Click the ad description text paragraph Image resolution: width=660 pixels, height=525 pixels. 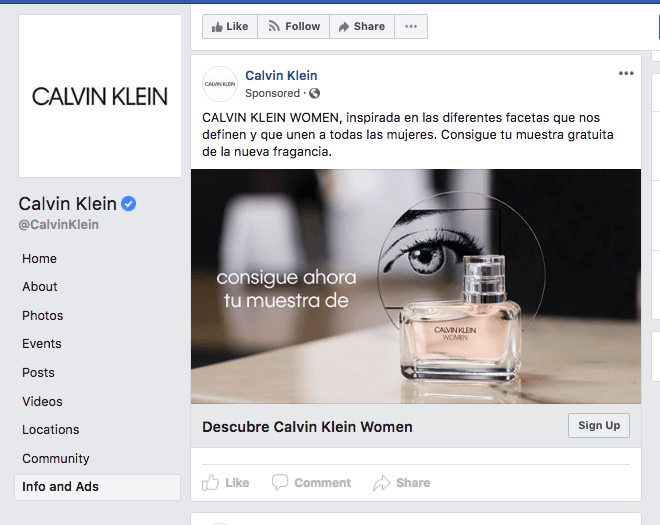(x=407, y=135)
